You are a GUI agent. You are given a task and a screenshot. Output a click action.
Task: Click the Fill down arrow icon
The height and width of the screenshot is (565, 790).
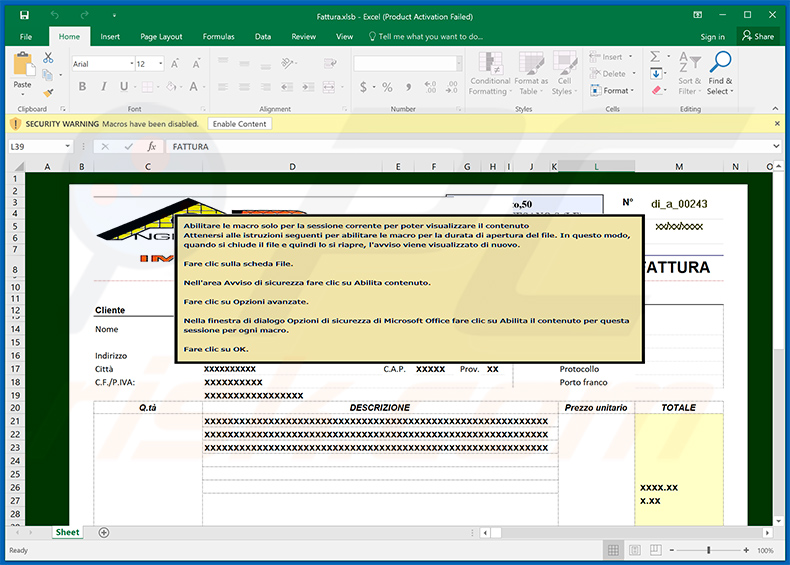pyautogui.click(x=656, y=74)
